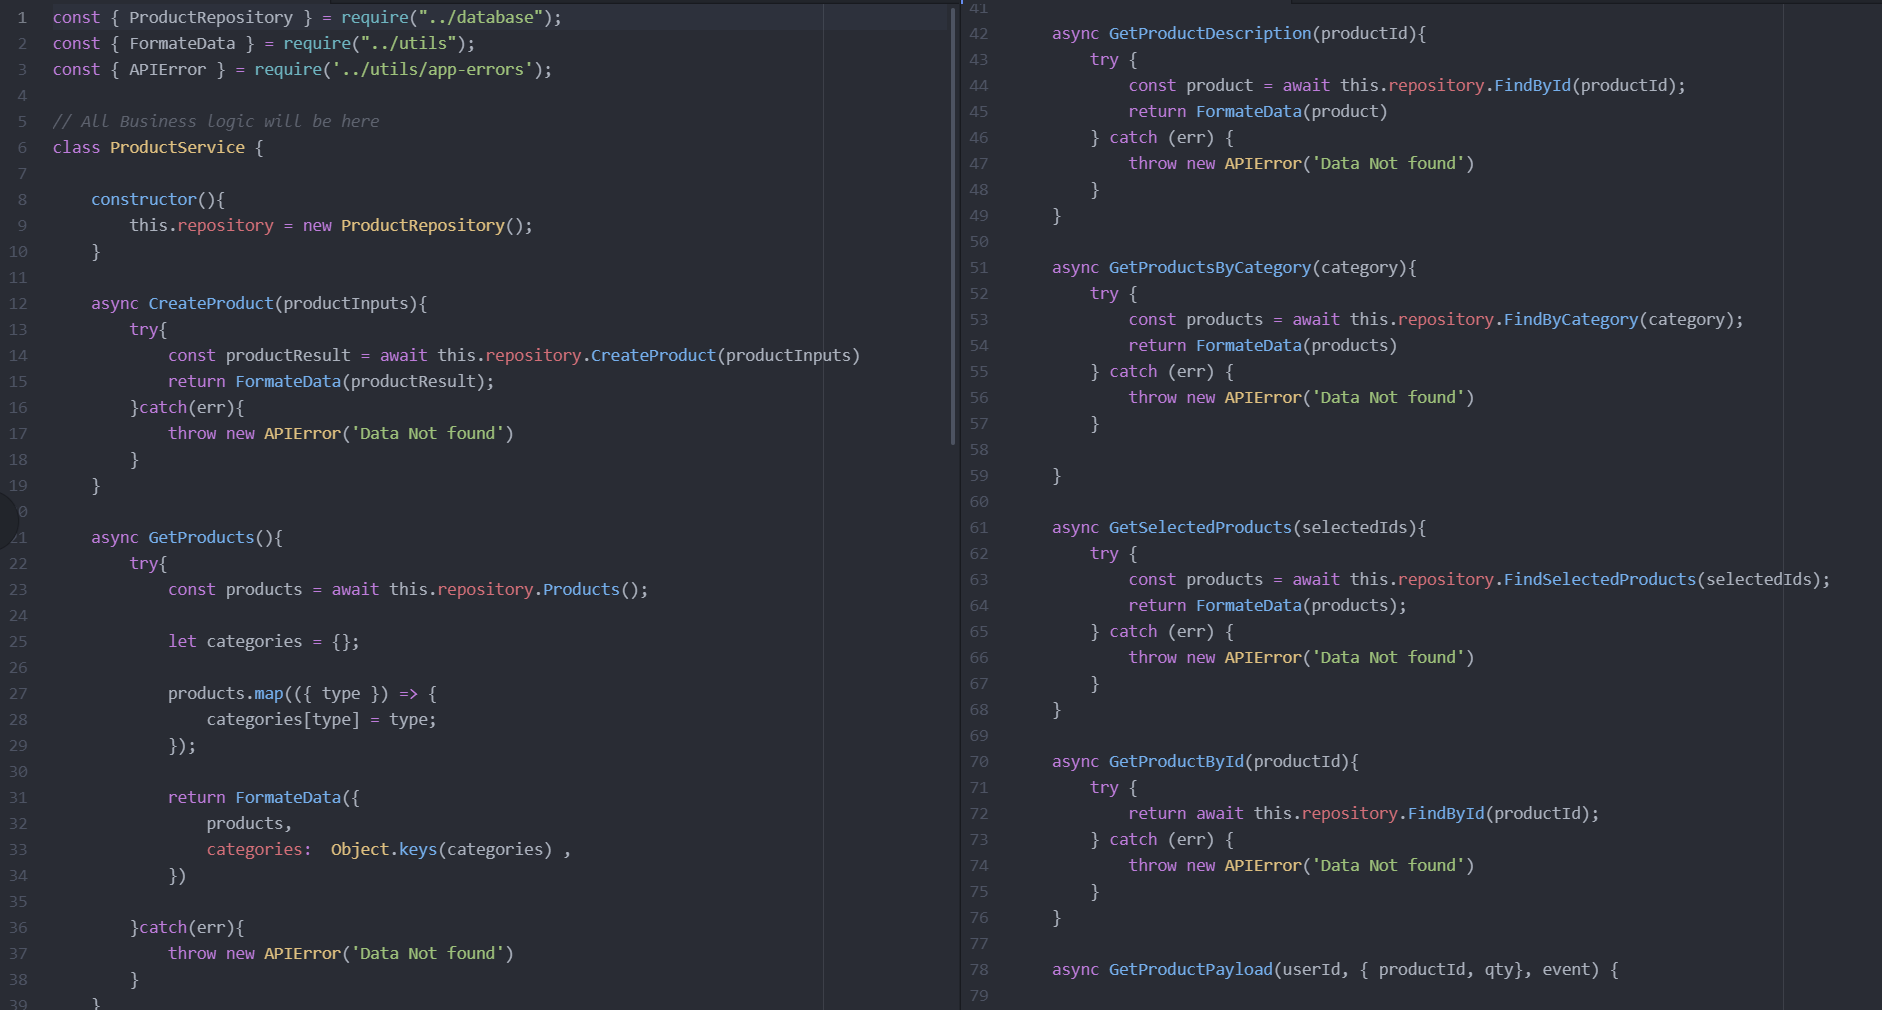This screenshot has width=1882, height=1010.
Task: Click categories[type] assignment on line 28
Action: [x=321, y=719]
